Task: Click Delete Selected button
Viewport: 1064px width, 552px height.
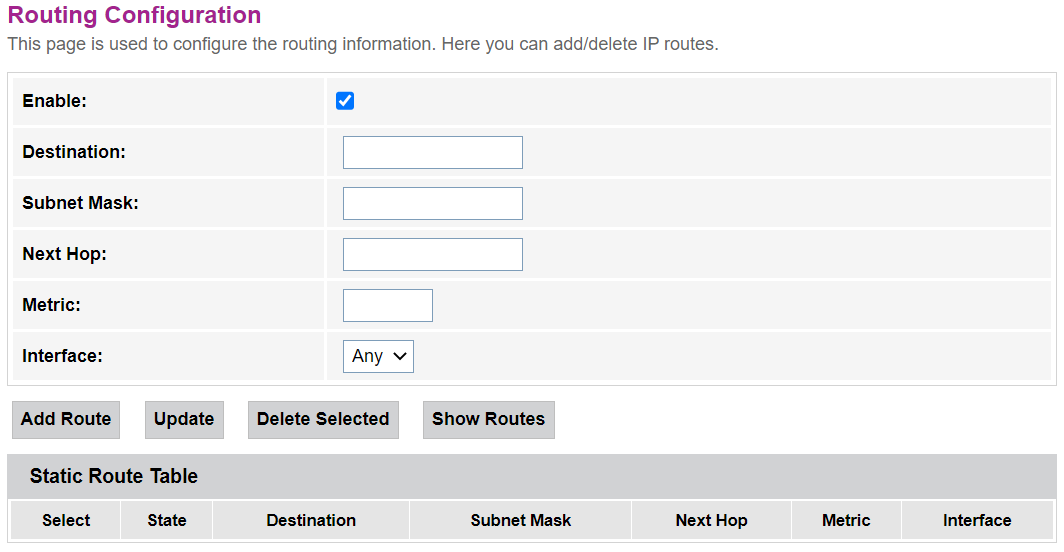Action: (x=323, y=419)
